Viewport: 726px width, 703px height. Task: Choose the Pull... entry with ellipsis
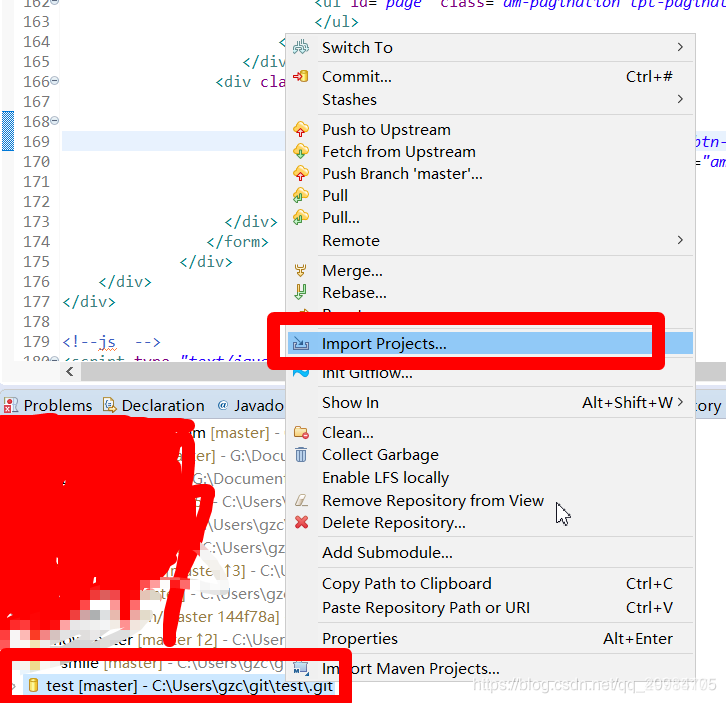[x=490, y=218]
